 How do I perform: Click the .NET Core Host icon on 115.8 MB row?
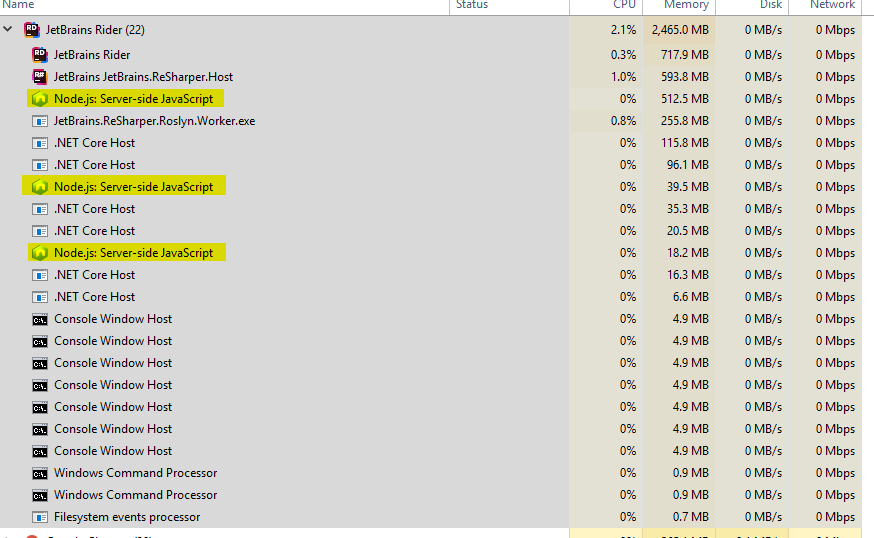(40, 143)
